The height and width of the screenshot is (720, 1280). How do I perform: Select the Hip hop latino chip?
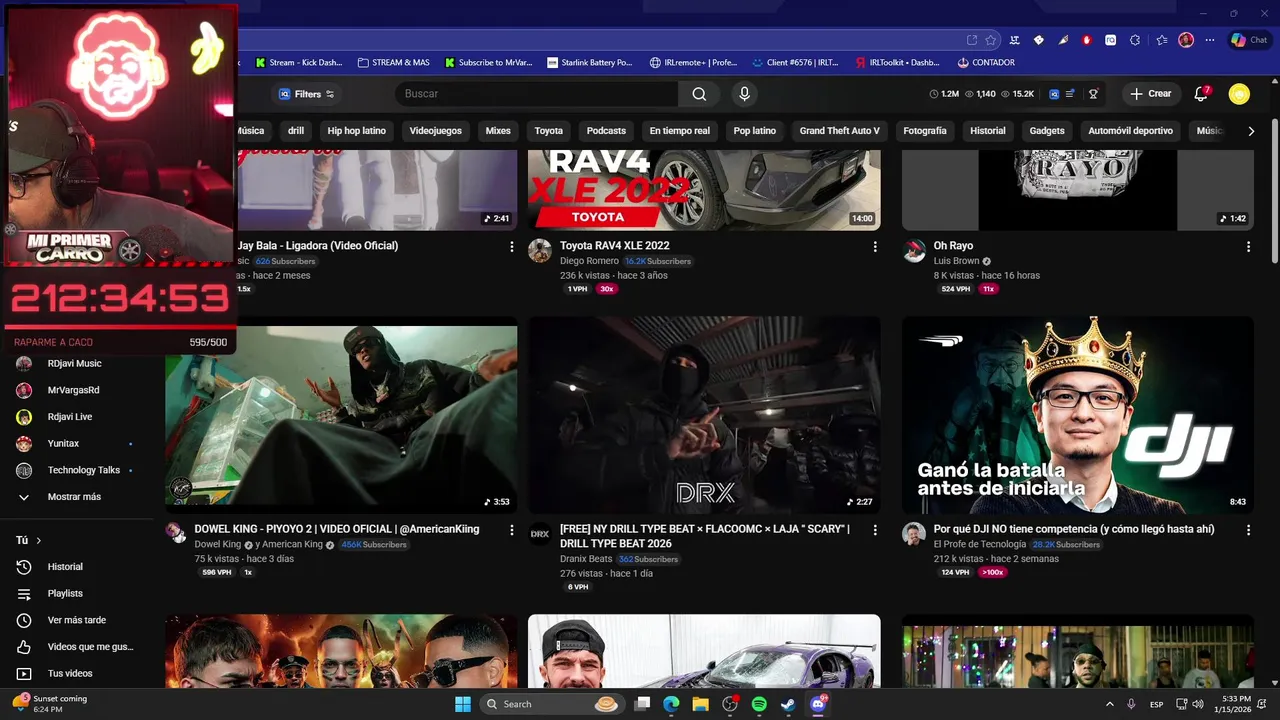point(356,131)
